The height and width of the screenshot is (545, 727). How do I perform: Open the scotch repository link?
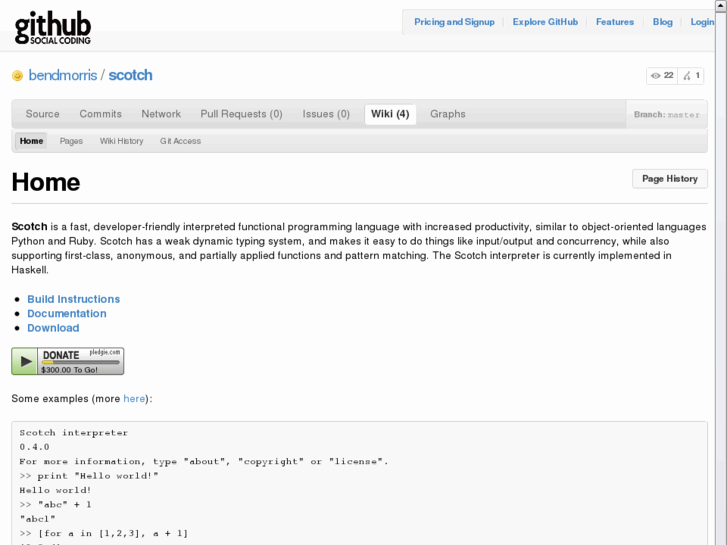pos(130,75)
